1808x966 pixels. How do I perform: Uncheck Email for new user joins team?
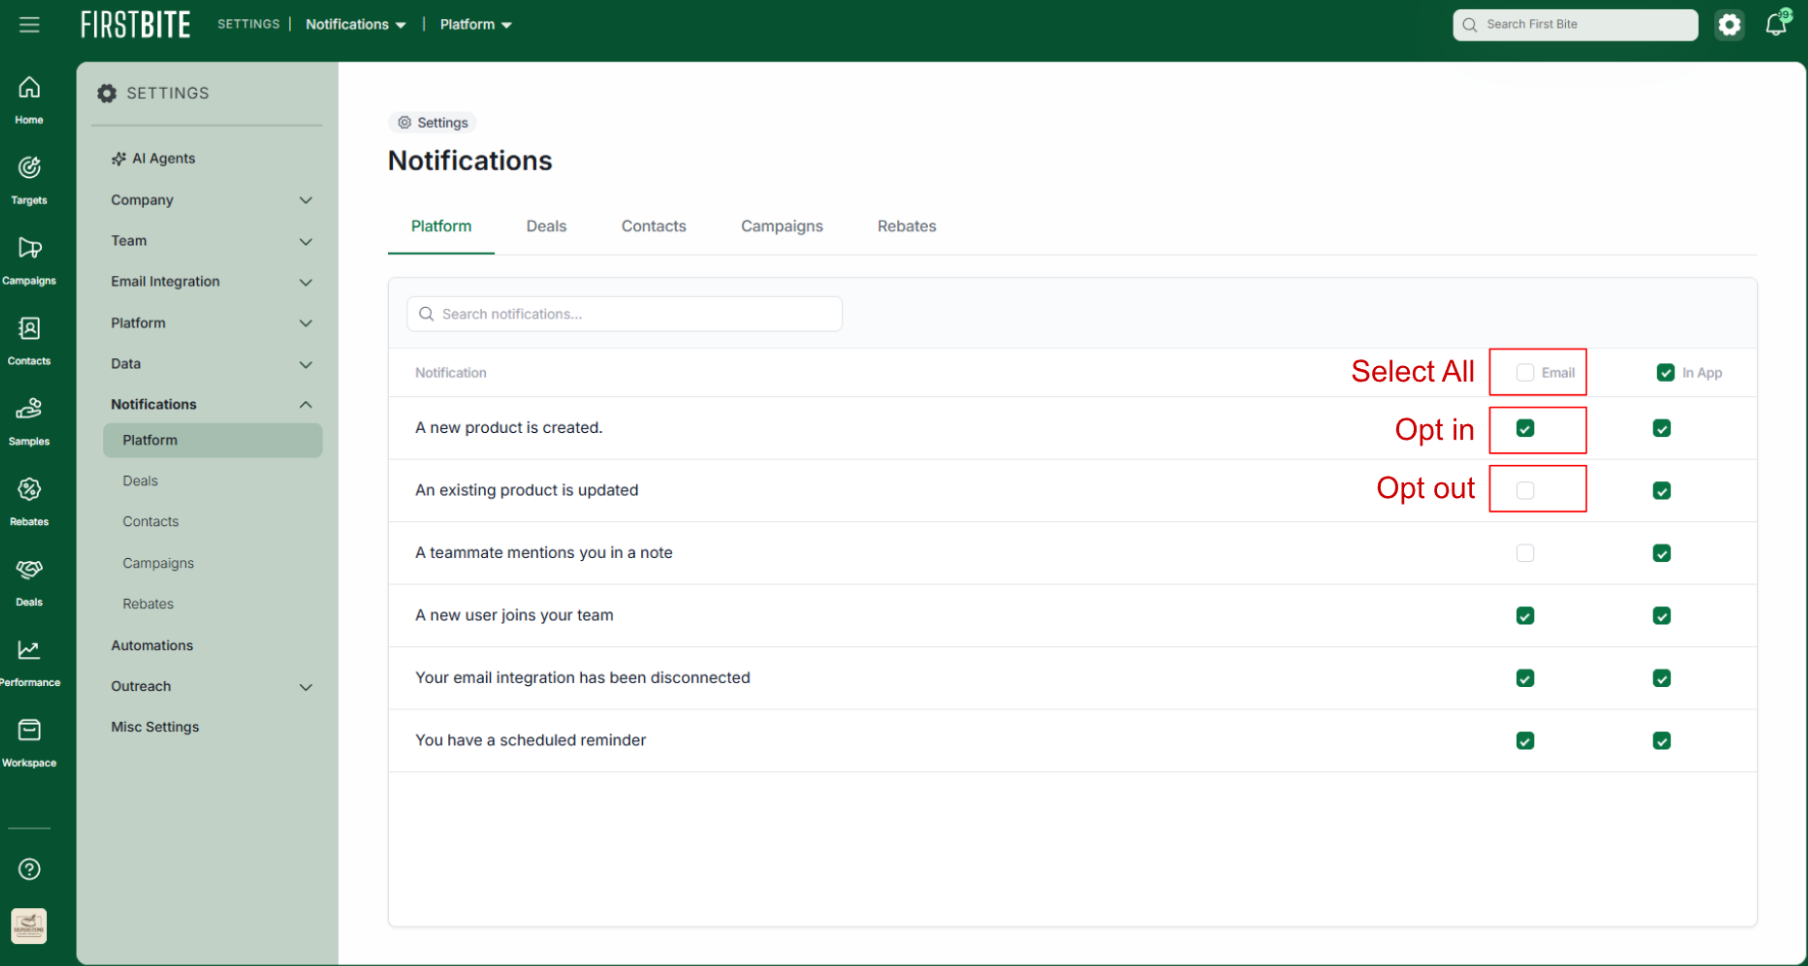[1525, 615]
